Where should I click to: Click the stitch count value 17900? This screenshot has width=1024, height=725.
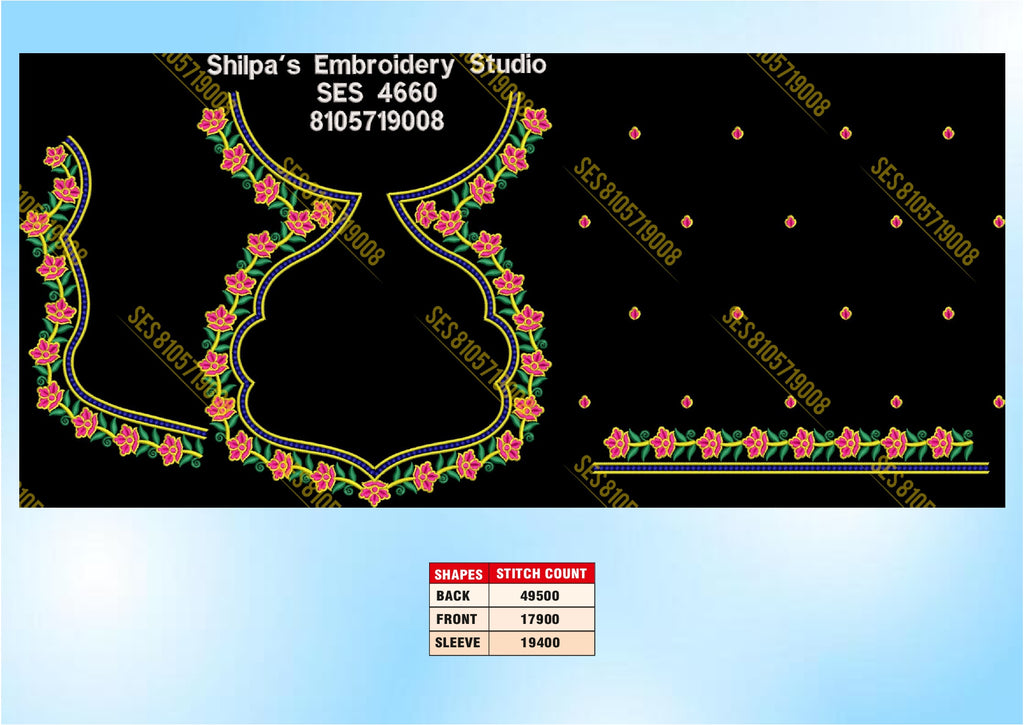[x=539, y=619]
